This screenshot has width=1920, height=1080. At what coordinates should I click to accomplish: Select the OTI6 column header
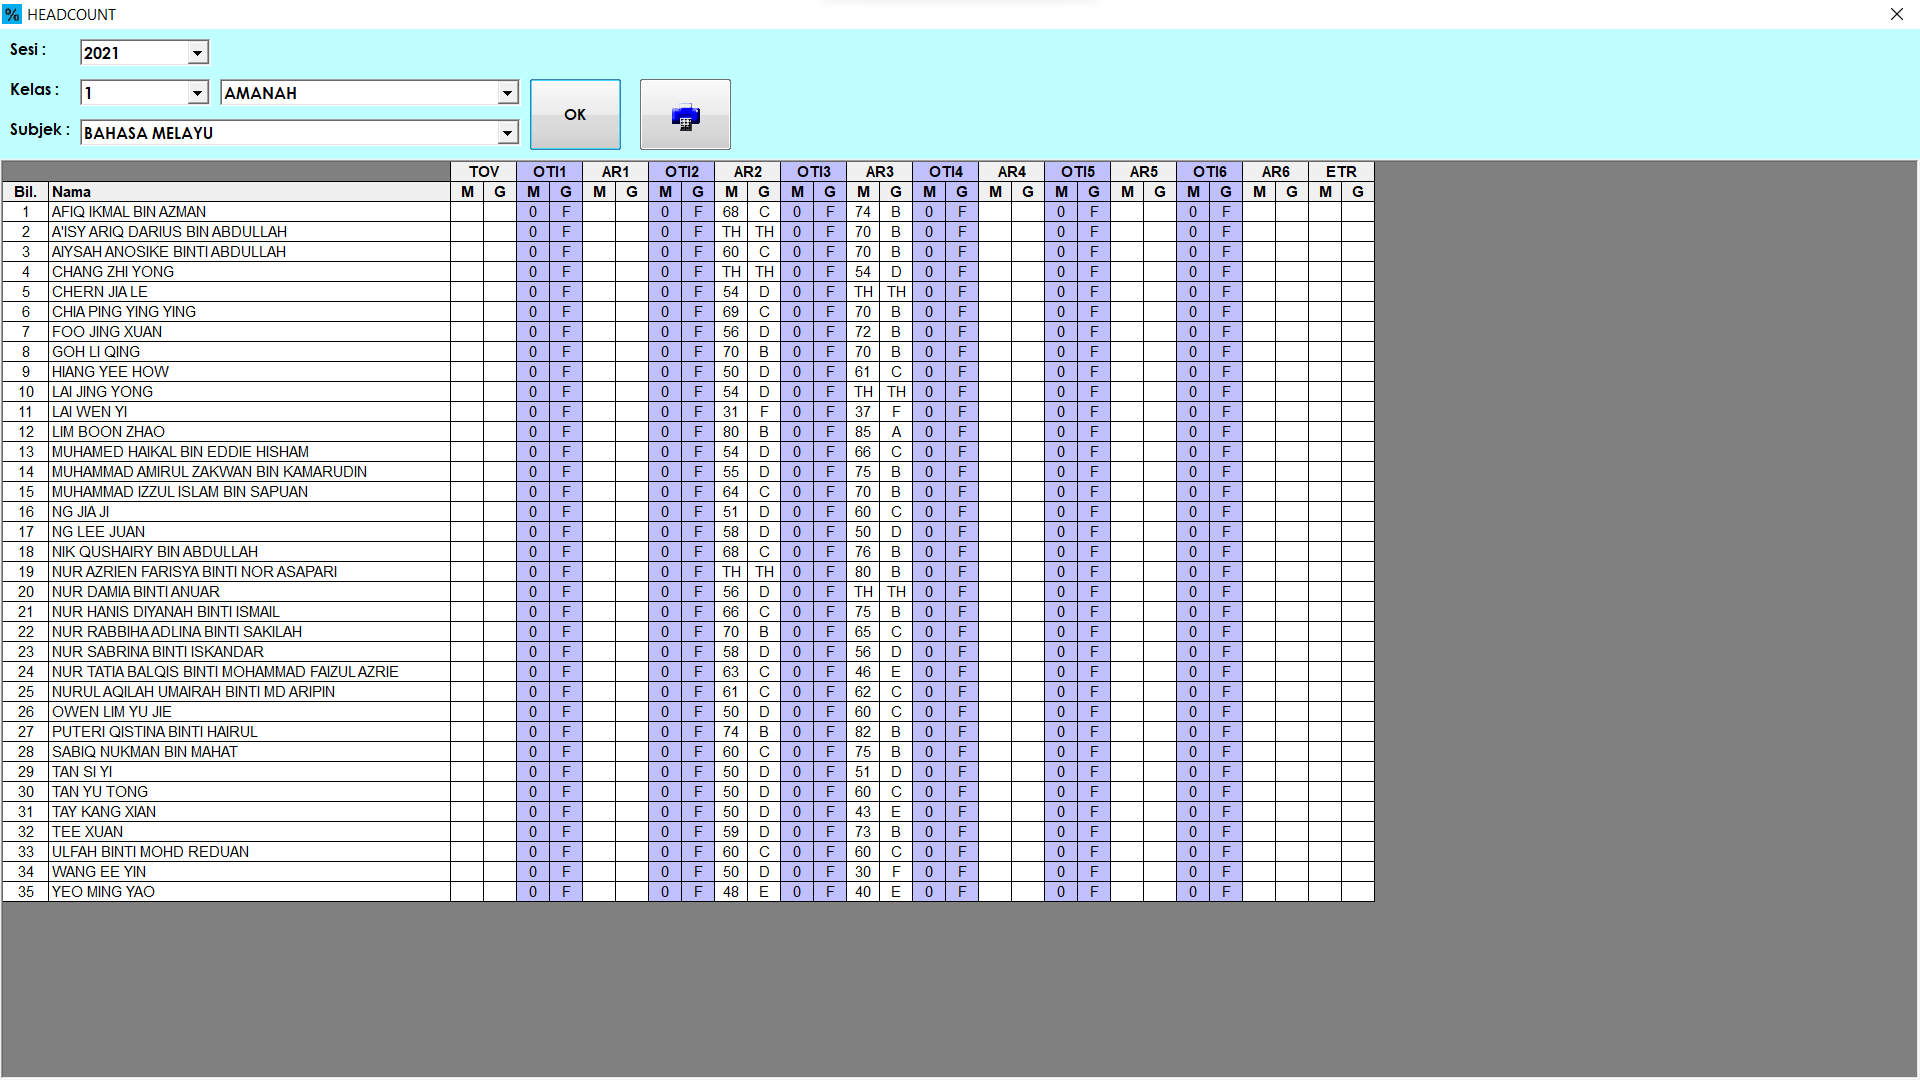tap(1209, 172)
